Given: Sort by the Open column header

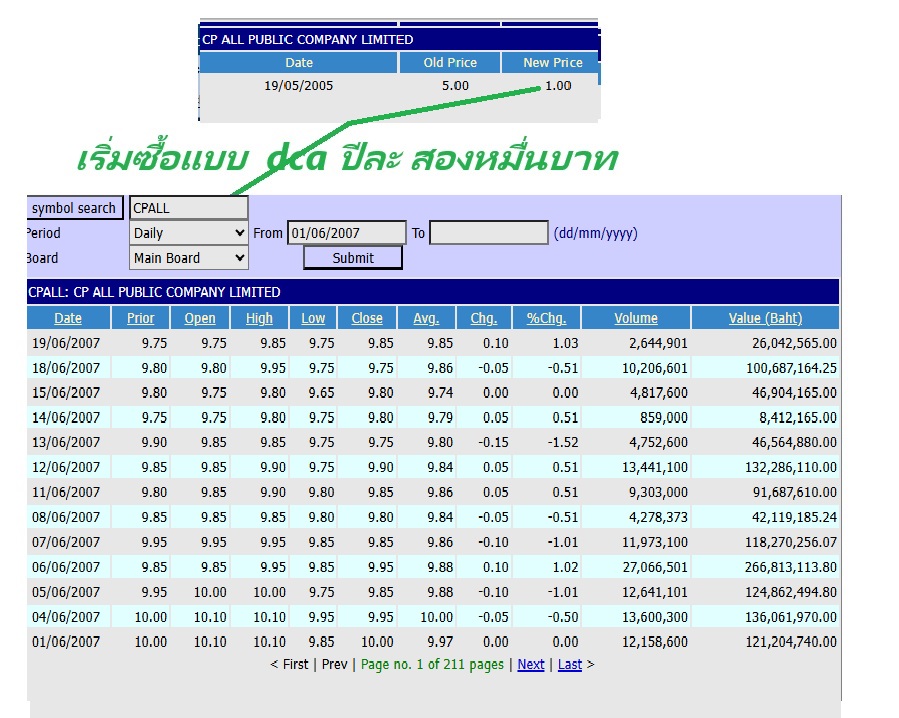Looking at the screenshot, I should 200,318.
